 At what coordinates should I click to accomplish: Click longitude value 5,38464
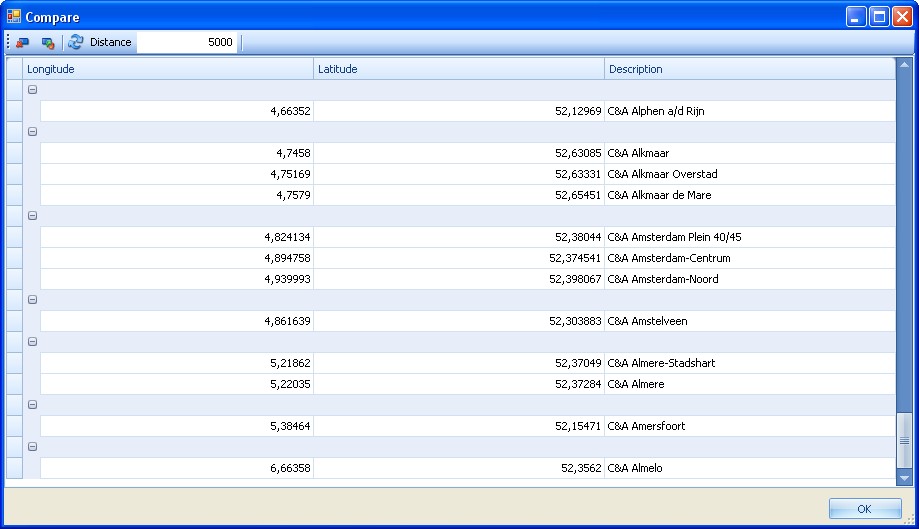click(x=290, y=426)
